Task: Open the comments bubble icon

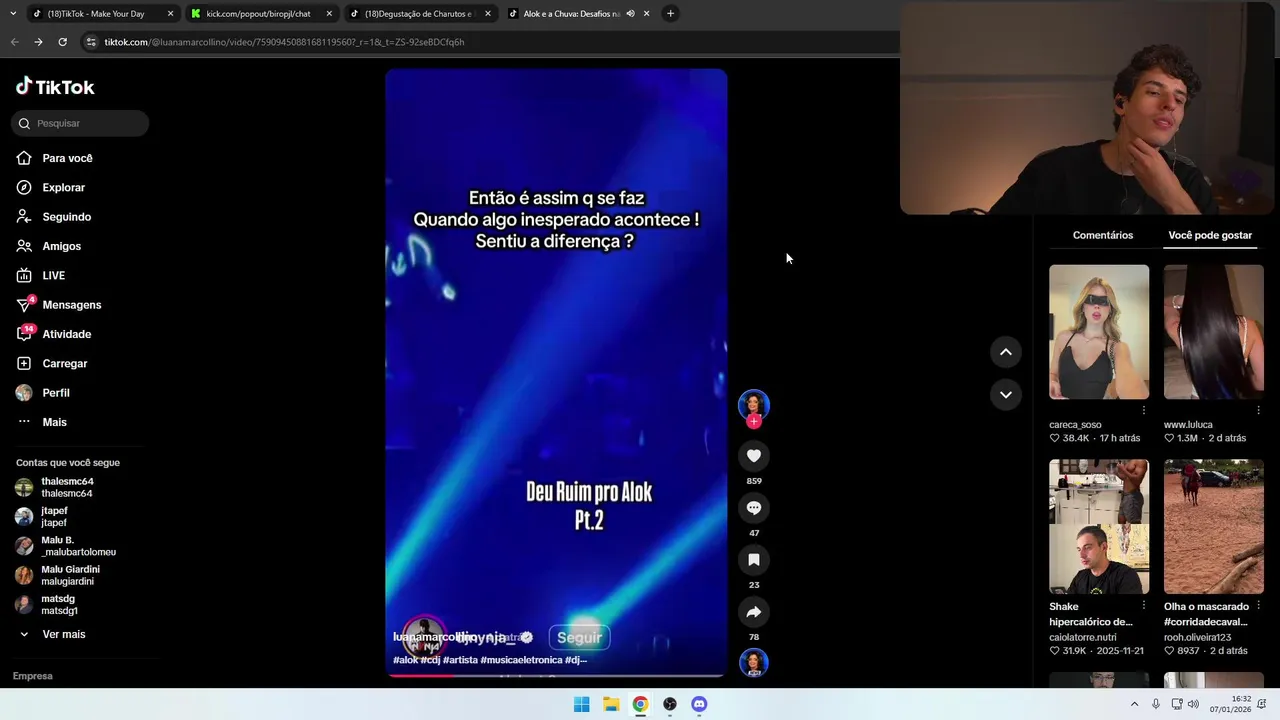Action: tap(754, 508)
